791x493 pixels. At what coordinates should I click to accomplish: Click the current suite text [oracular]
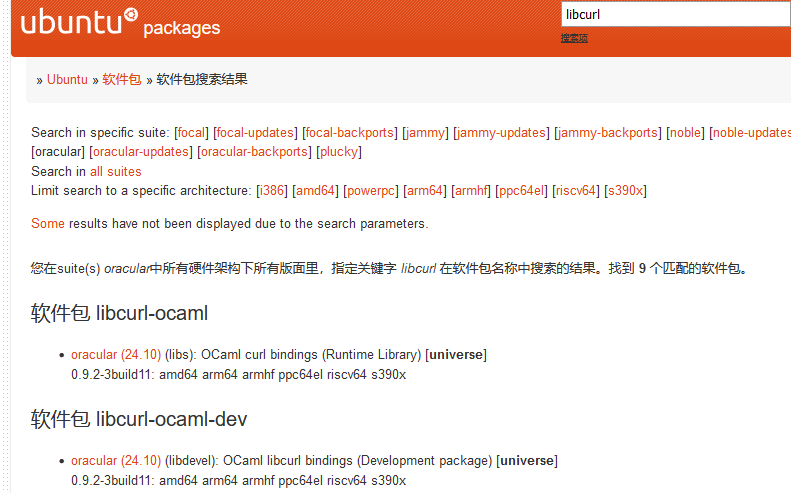[58, 152]
